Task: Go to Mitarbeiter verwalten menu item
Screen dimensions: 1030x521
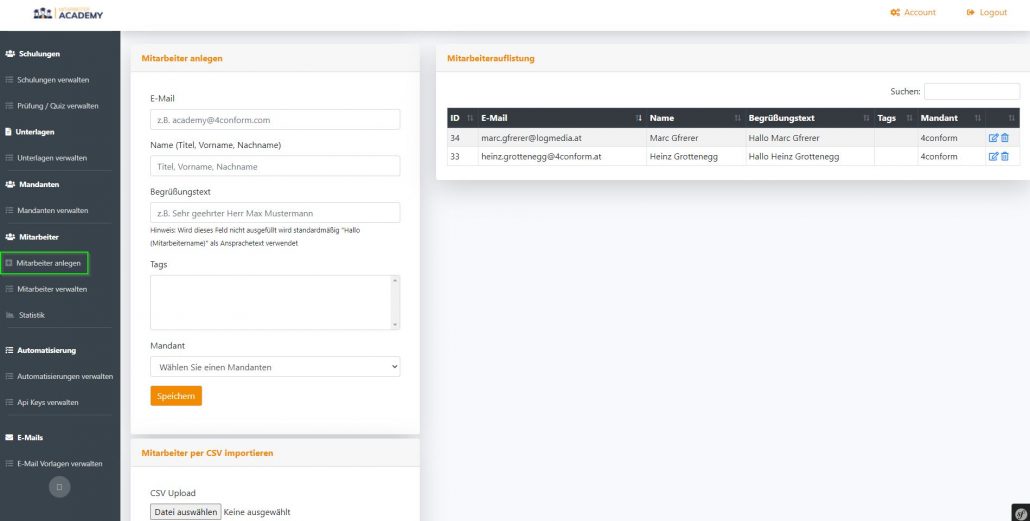Action: click(x=52, y=289)
